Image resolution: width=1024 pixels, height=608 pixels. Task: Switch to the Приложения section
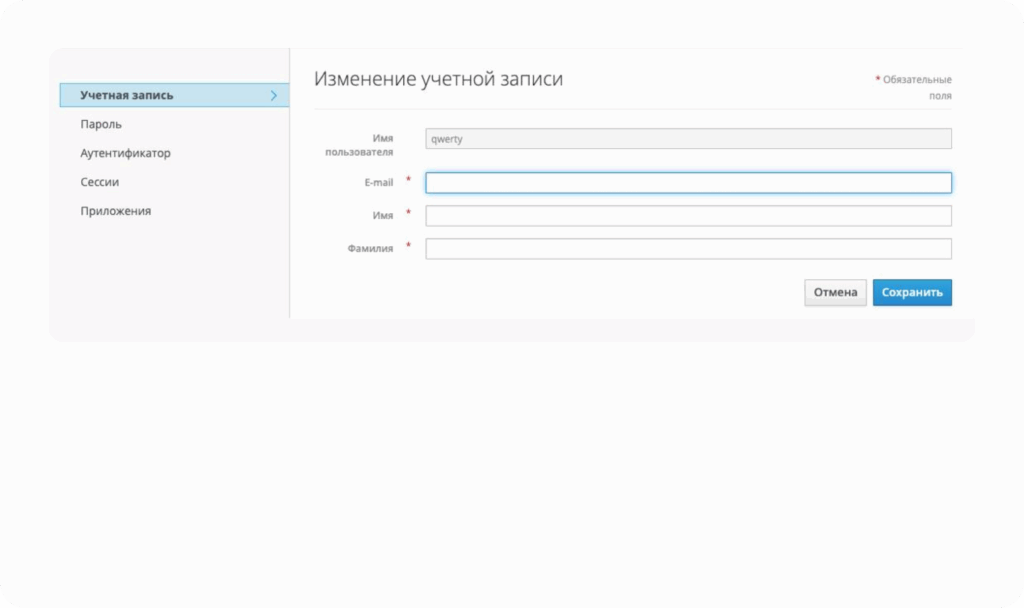click(x=115, y=212)
